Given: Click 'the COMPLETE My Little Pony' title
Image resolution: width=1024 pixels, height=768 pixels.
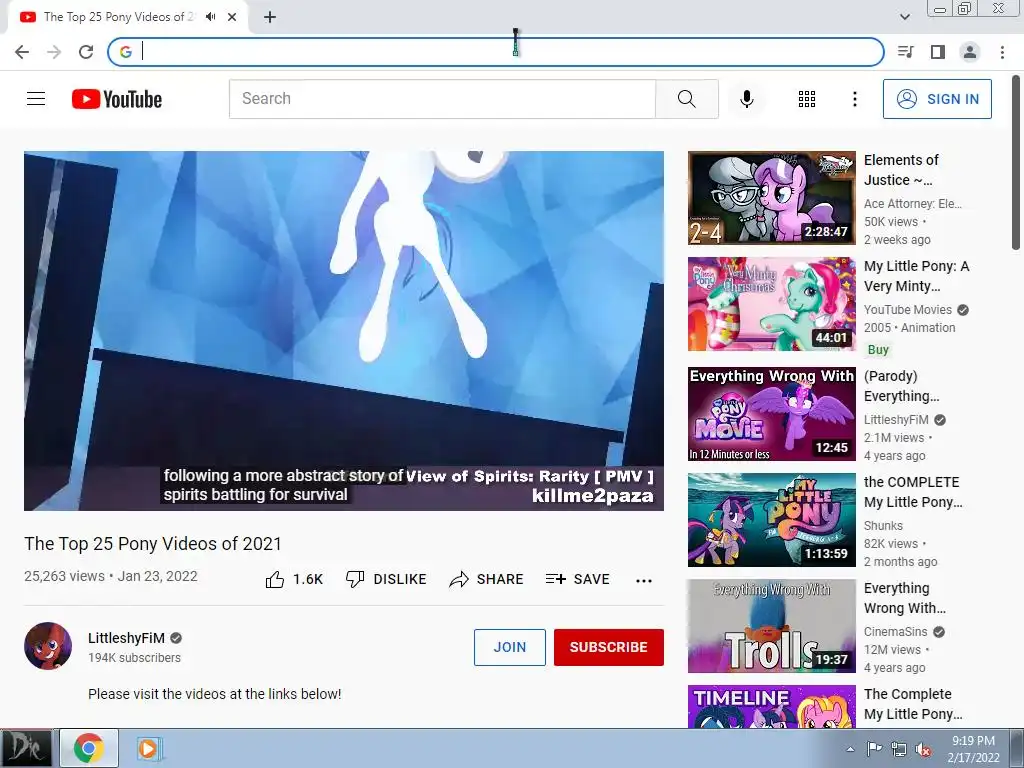Looking at the screenshot, I should (912, 492).
